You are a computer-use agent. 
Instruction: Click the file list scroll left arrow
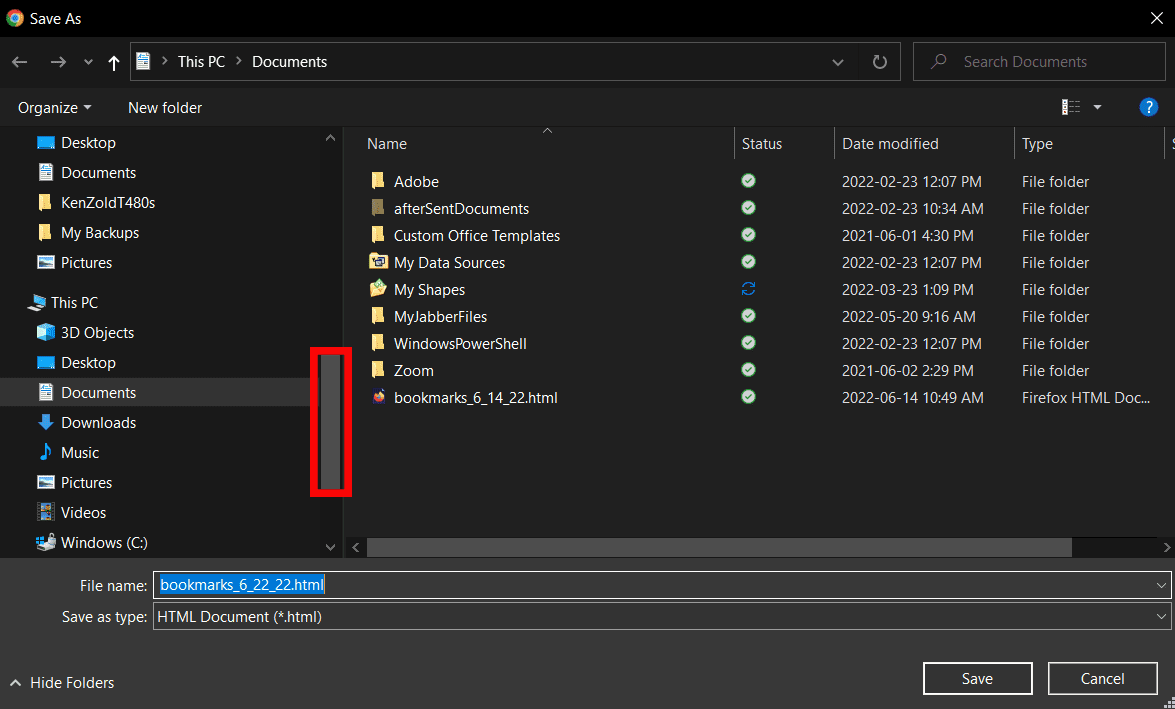(x=356, y=548)
